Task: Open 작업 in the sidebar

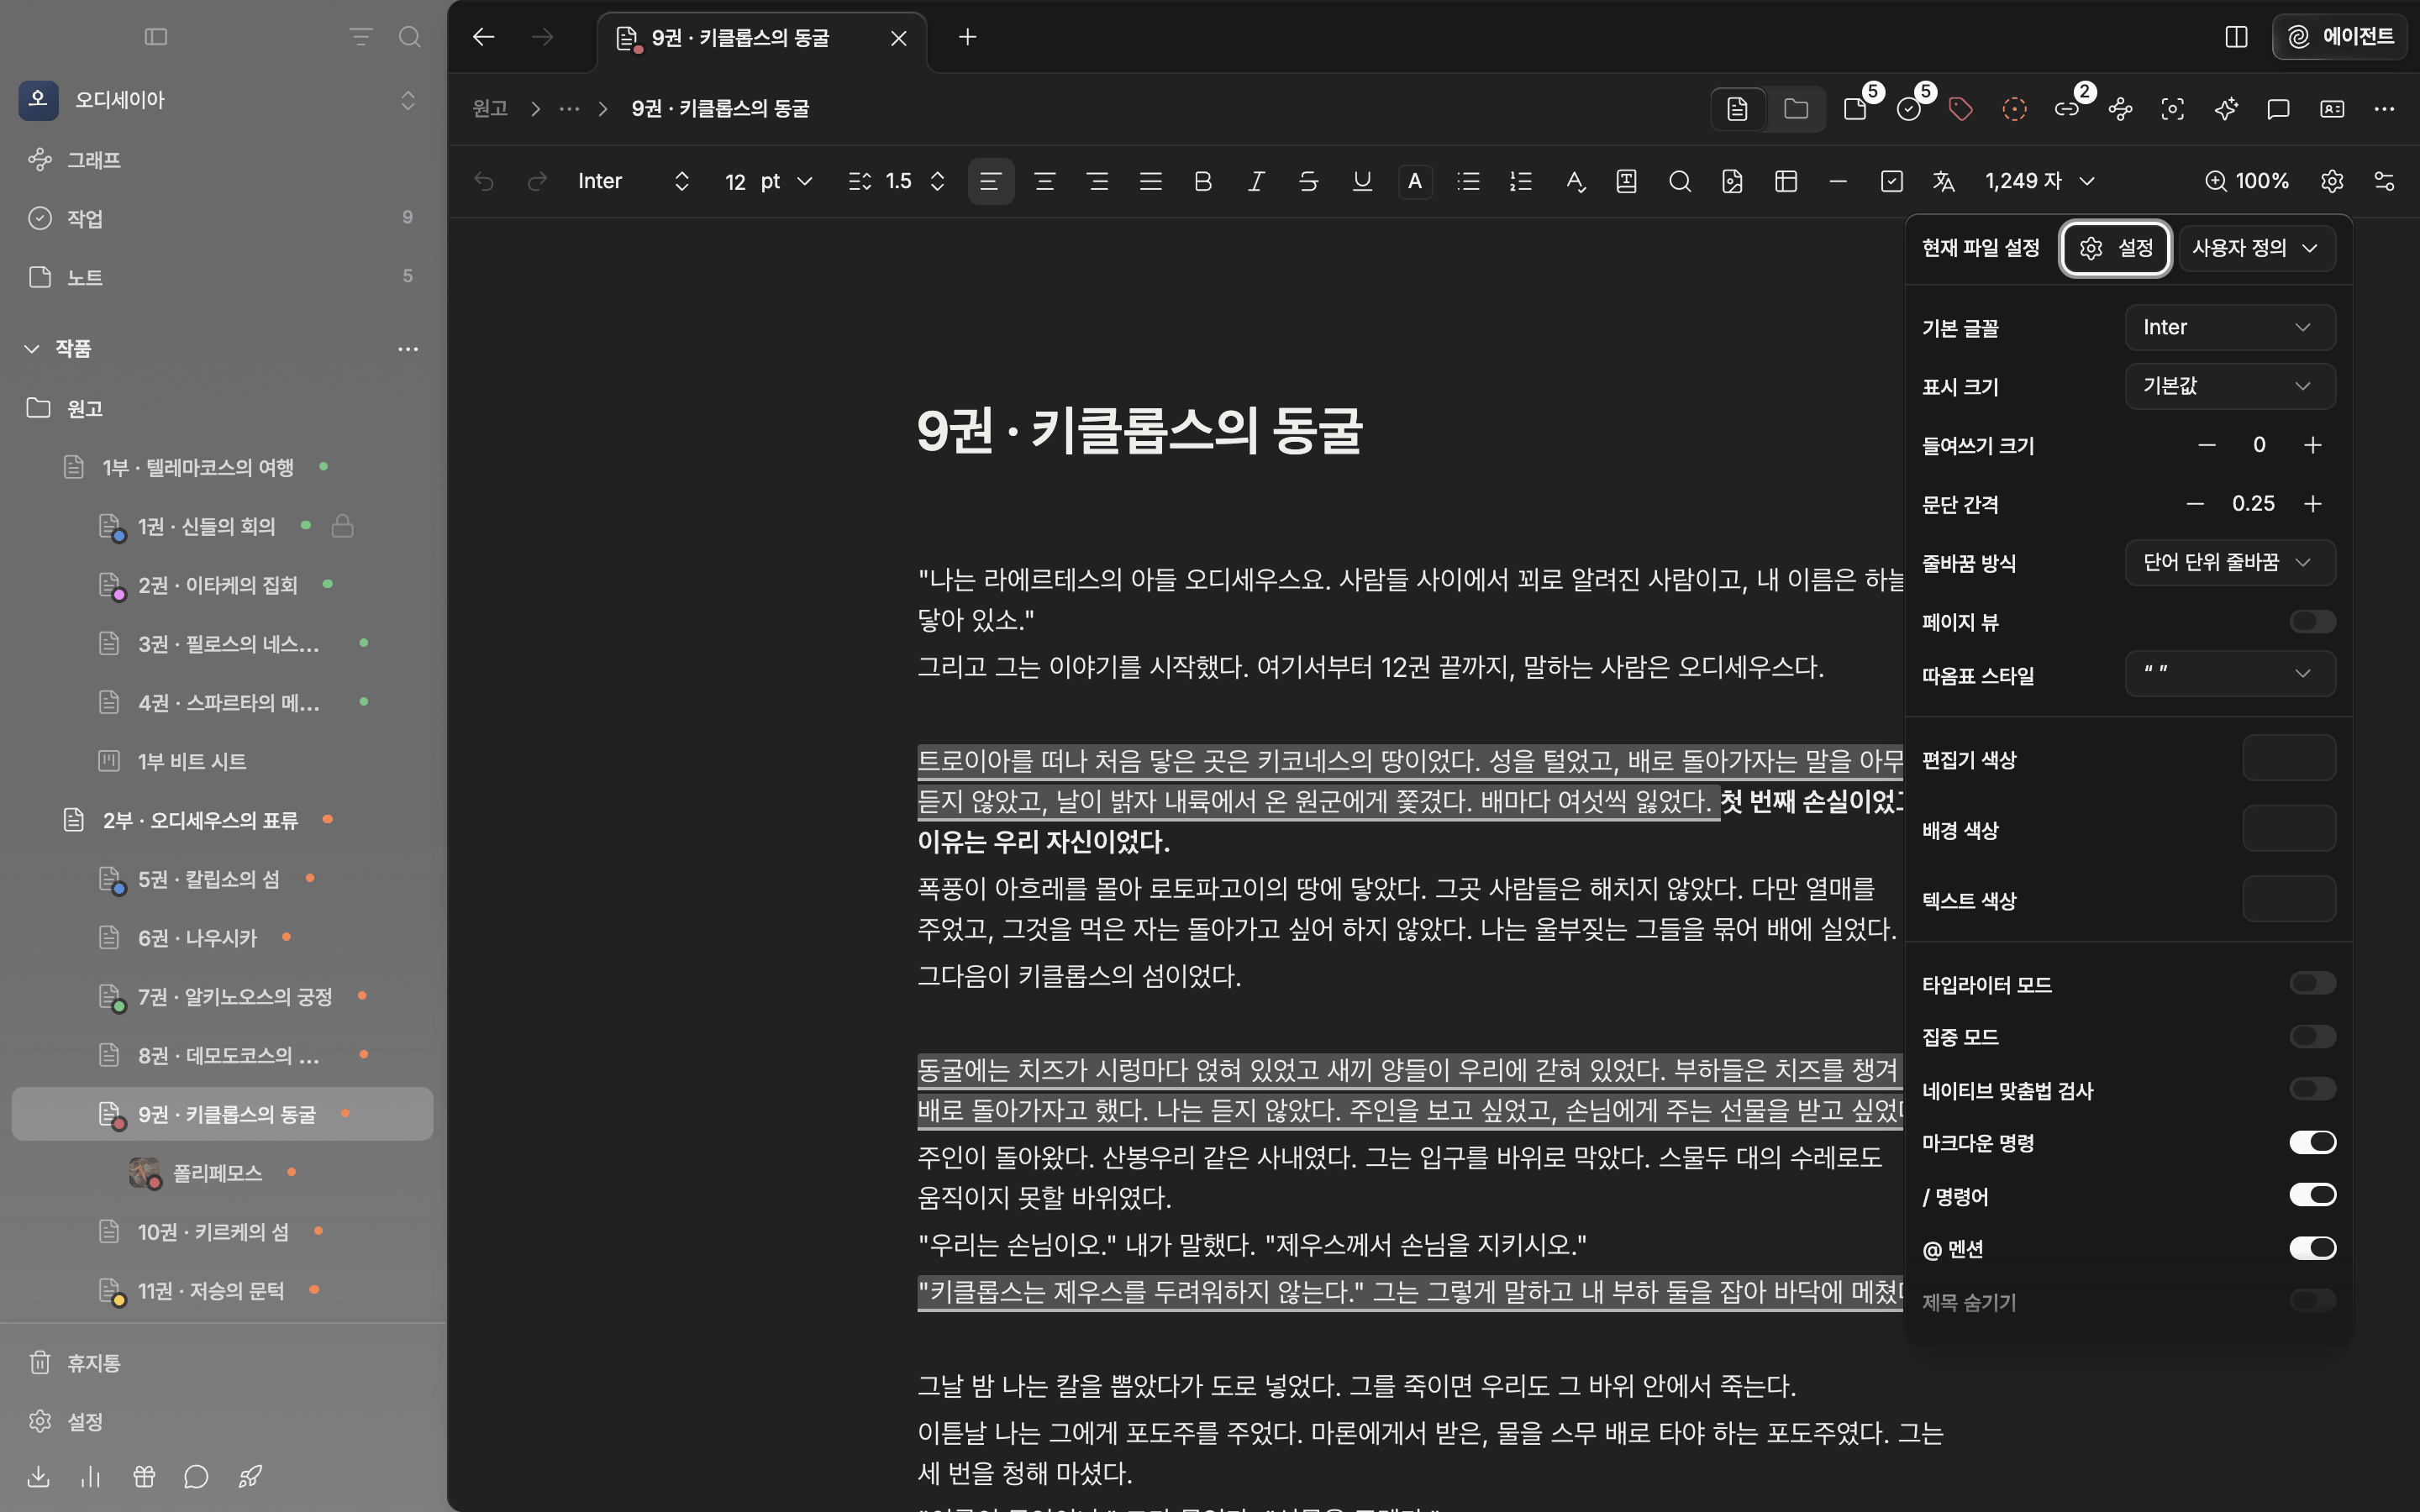Action: (x=222, y=218)
